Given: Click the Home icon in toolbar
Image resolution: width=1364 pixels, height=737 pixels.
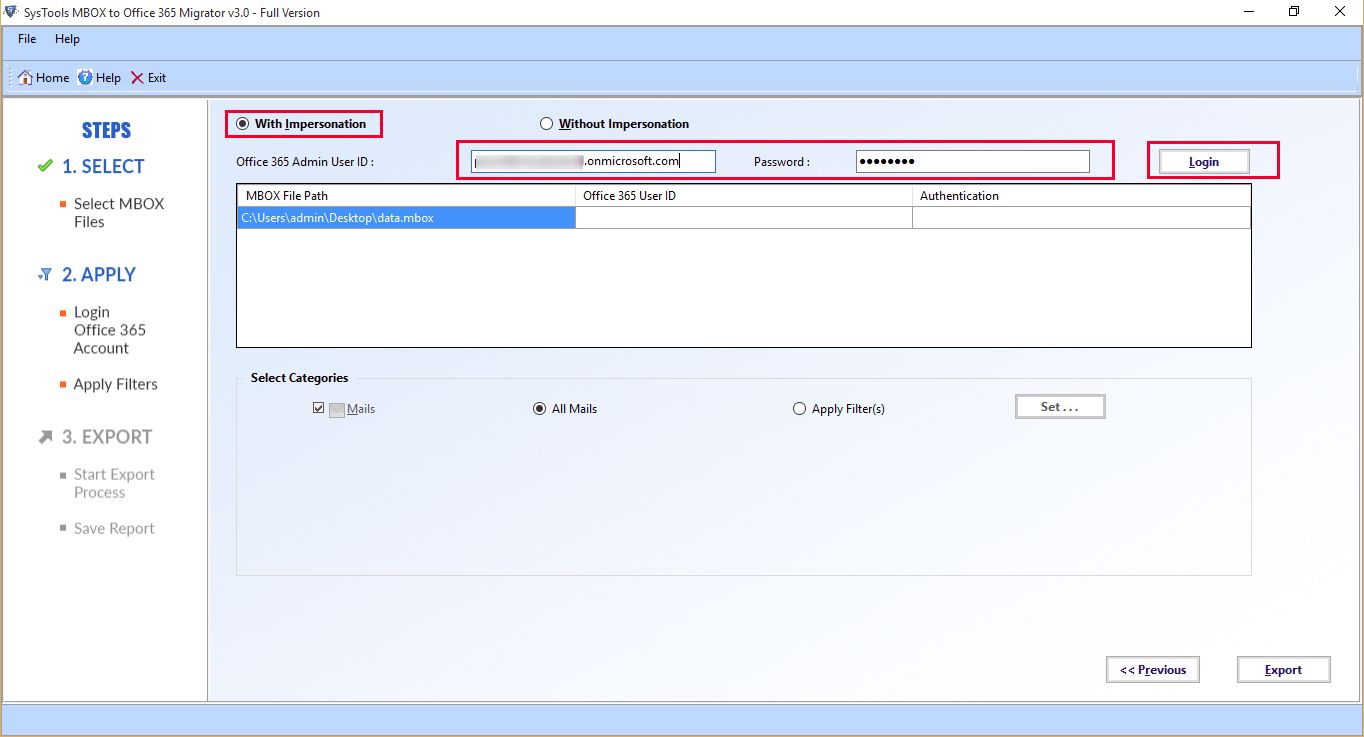Looking at the screenshot, I should click(25, 78).
